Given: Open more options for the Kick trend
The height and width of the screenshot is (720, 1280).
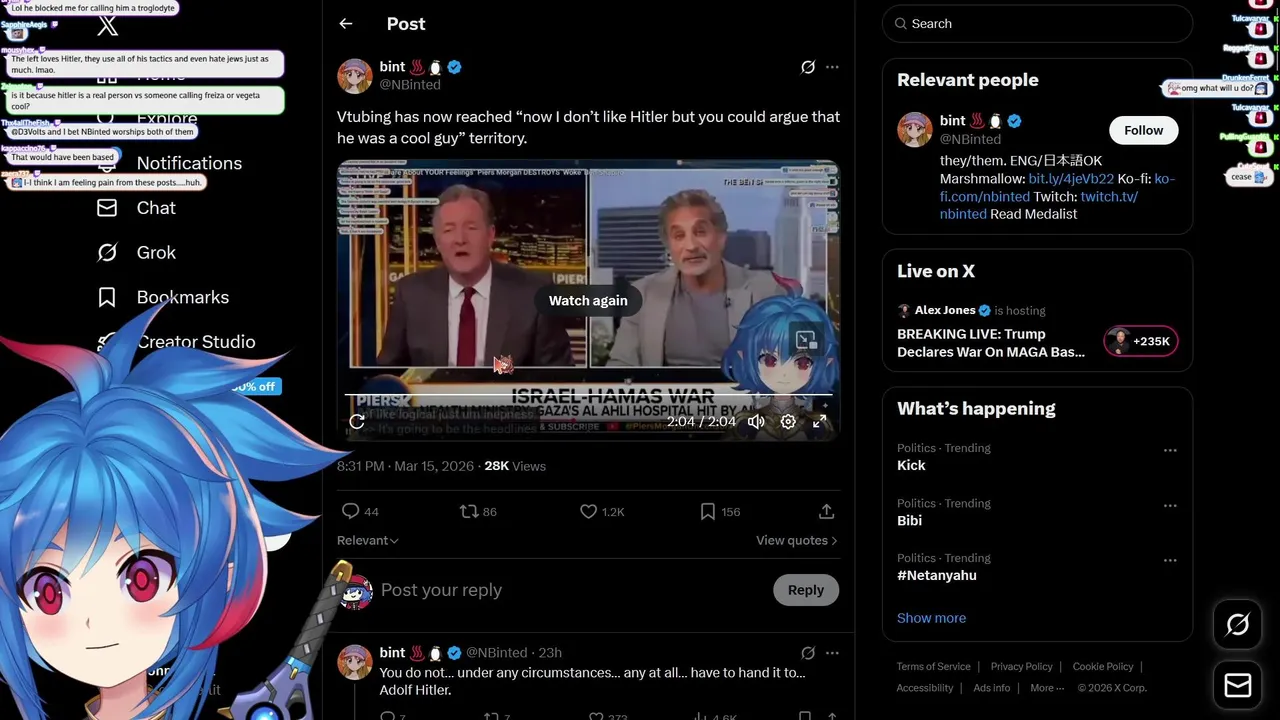Looking at the screenshot, I should click(1170, 450).
